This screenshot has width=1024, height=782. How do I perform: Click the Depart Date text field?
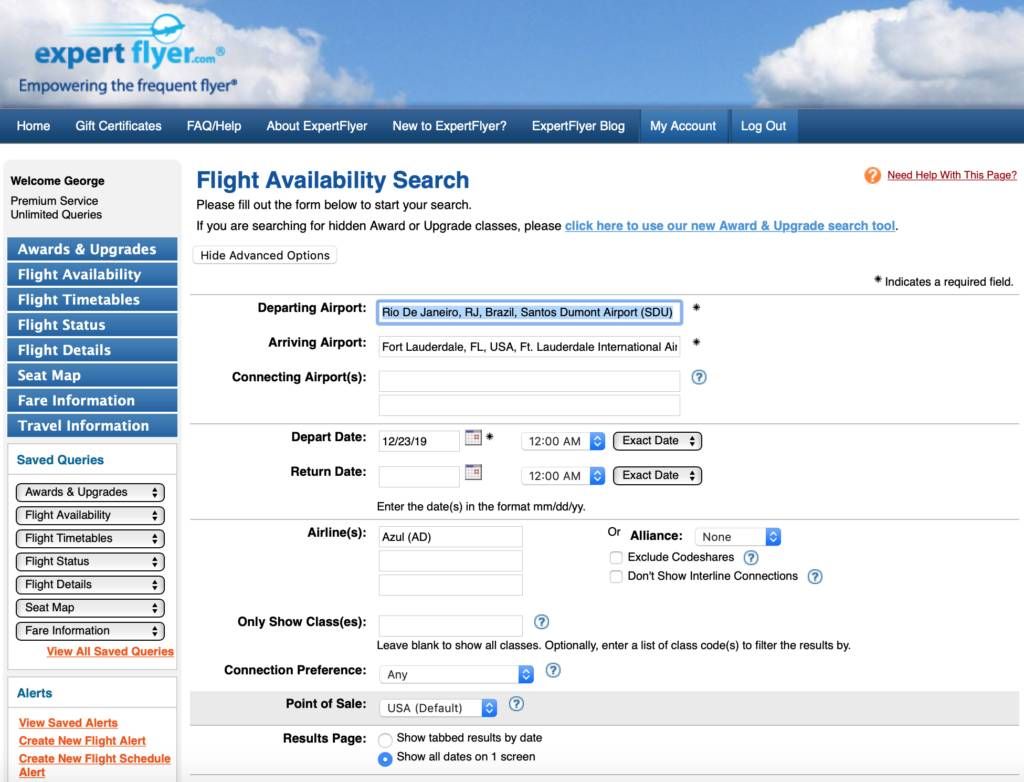tap(419, 441)
